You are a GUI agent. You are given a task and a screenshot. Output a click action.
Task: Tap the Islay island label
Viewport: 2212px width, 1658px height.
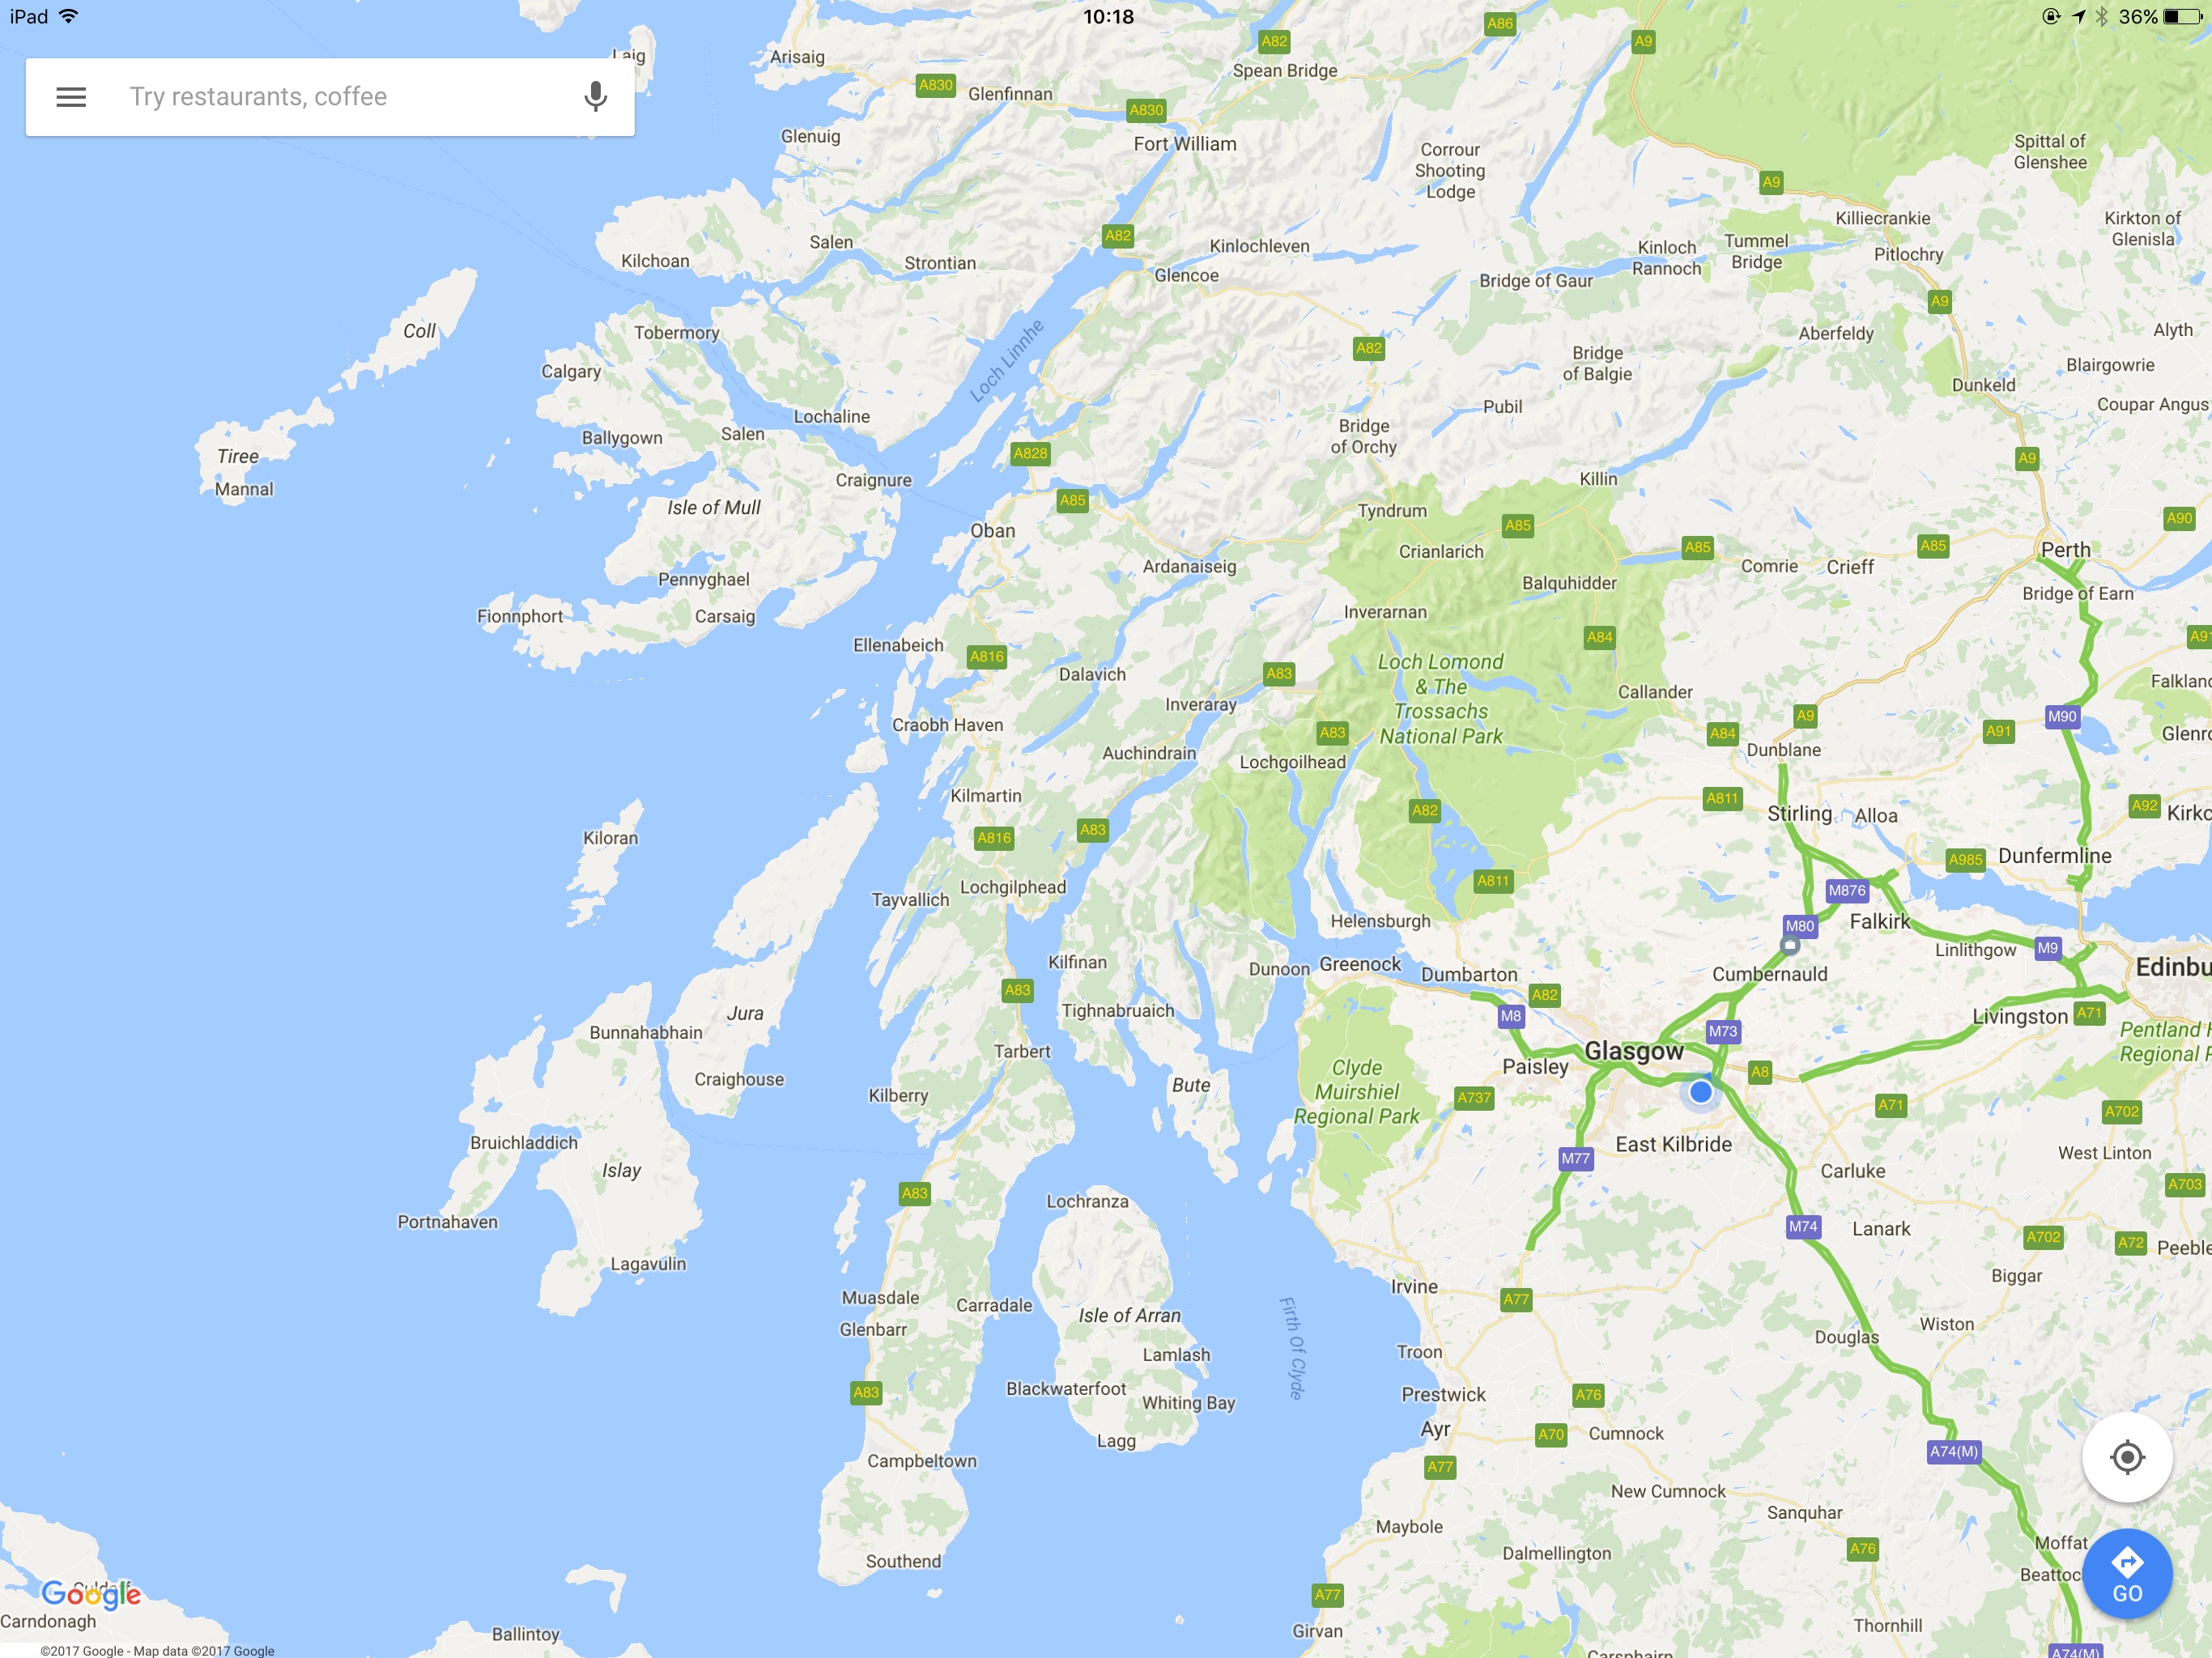621,1171
